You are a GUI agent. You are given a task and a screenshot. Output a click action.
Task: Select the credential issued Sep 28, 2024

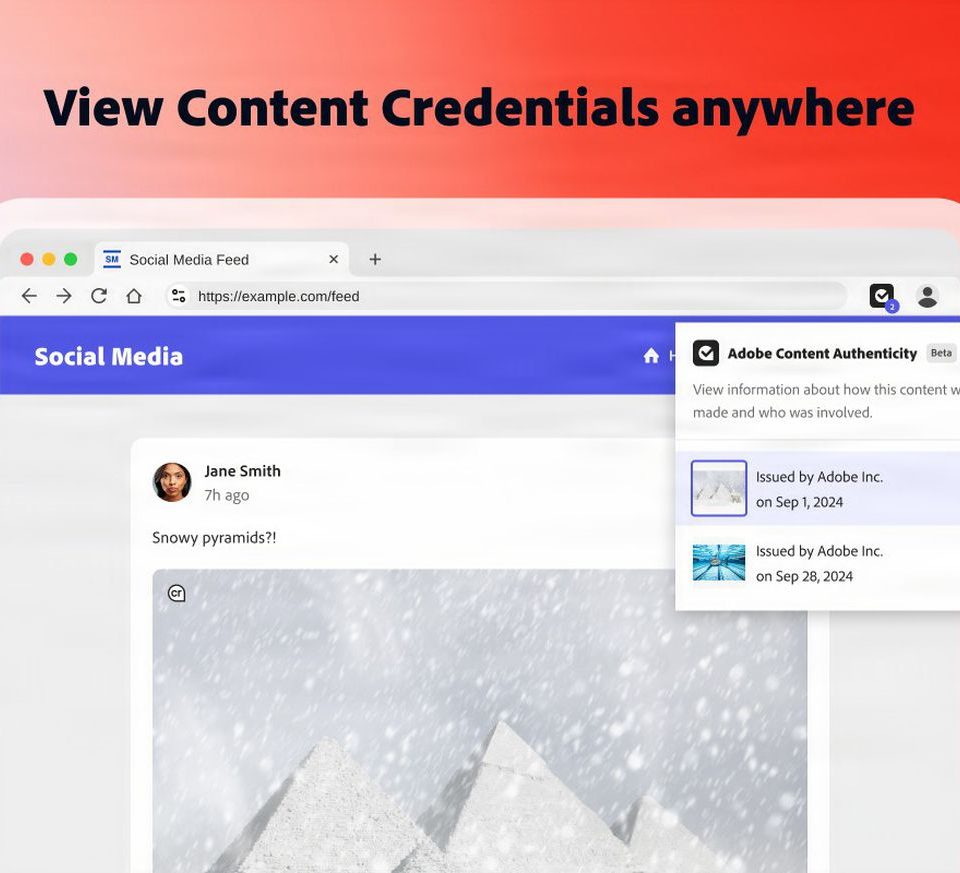pos(817,563)
